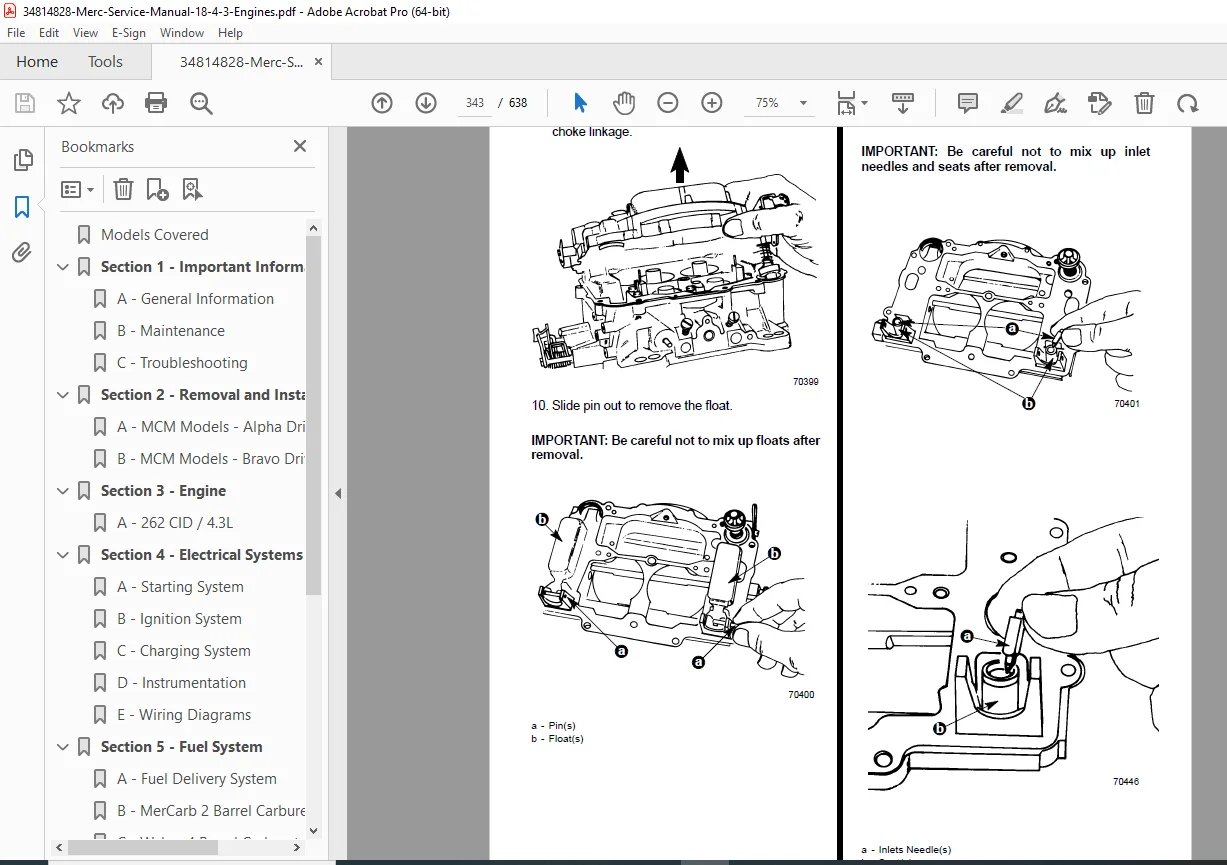1227x865 pixels.
Task: Activate the Hand pan tool
Action: click(624, 103)
